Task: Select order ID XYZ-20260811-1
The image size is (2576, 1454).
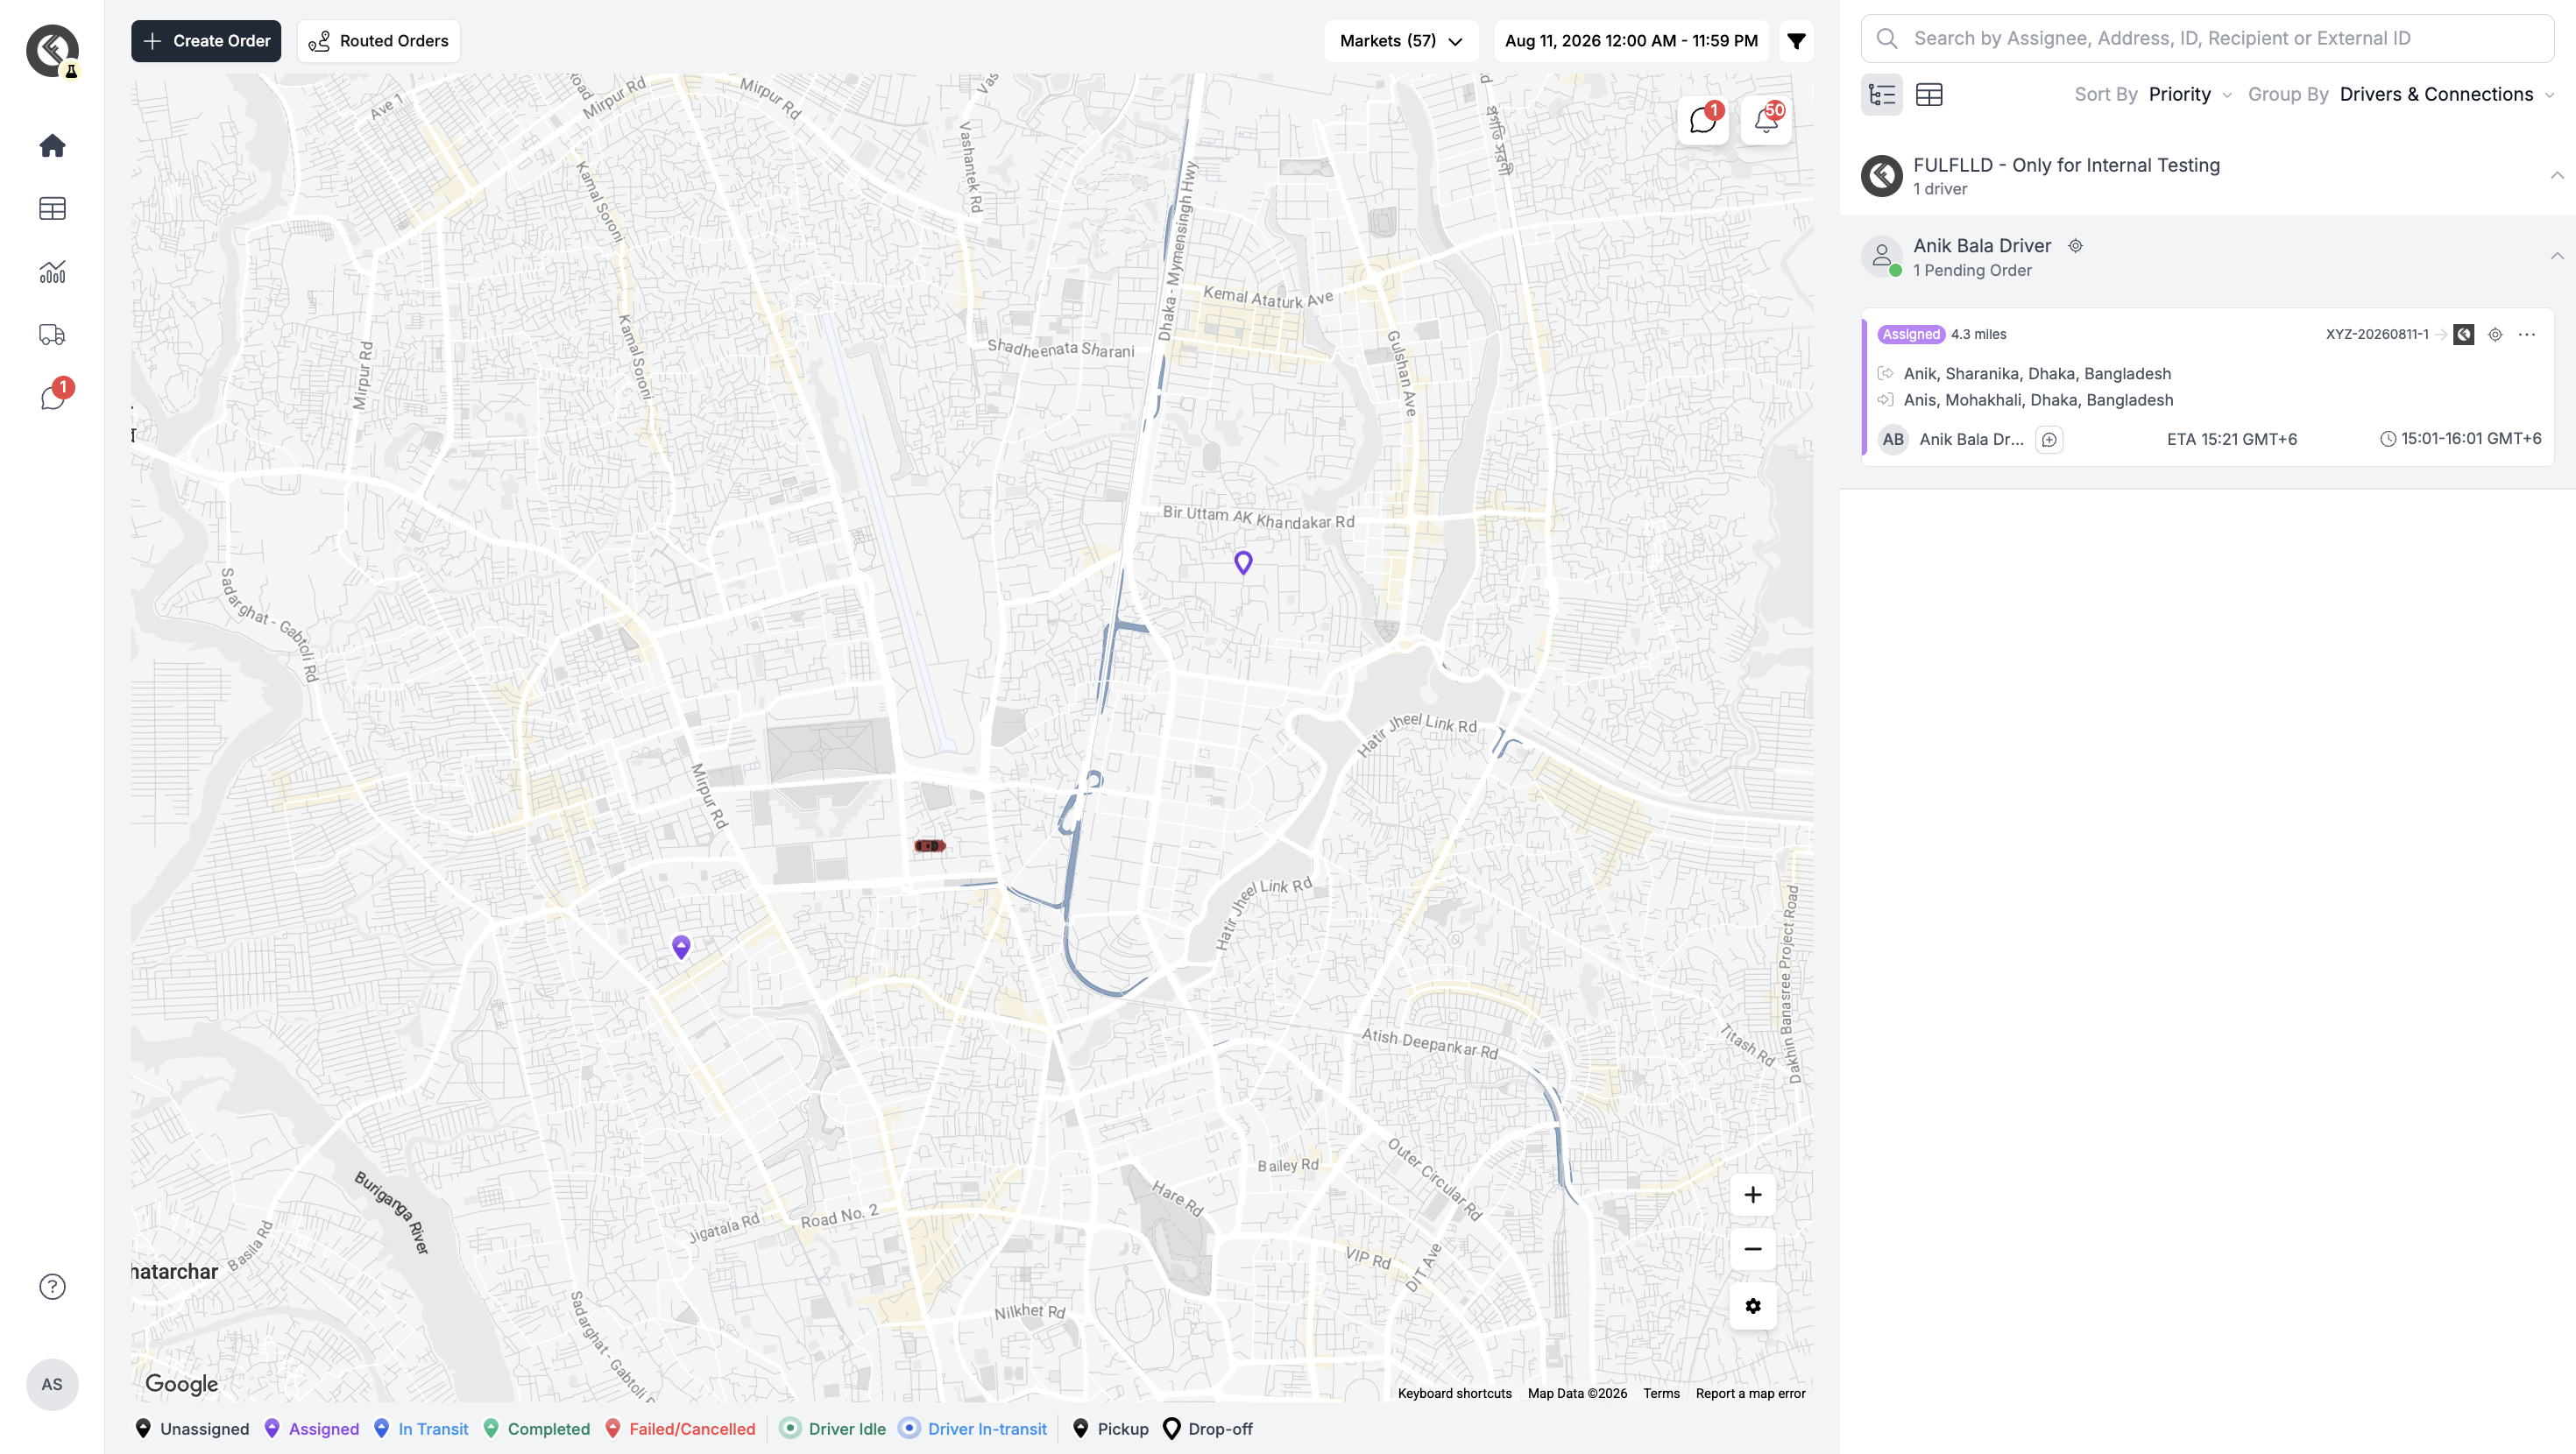Action: [2376, 335]
